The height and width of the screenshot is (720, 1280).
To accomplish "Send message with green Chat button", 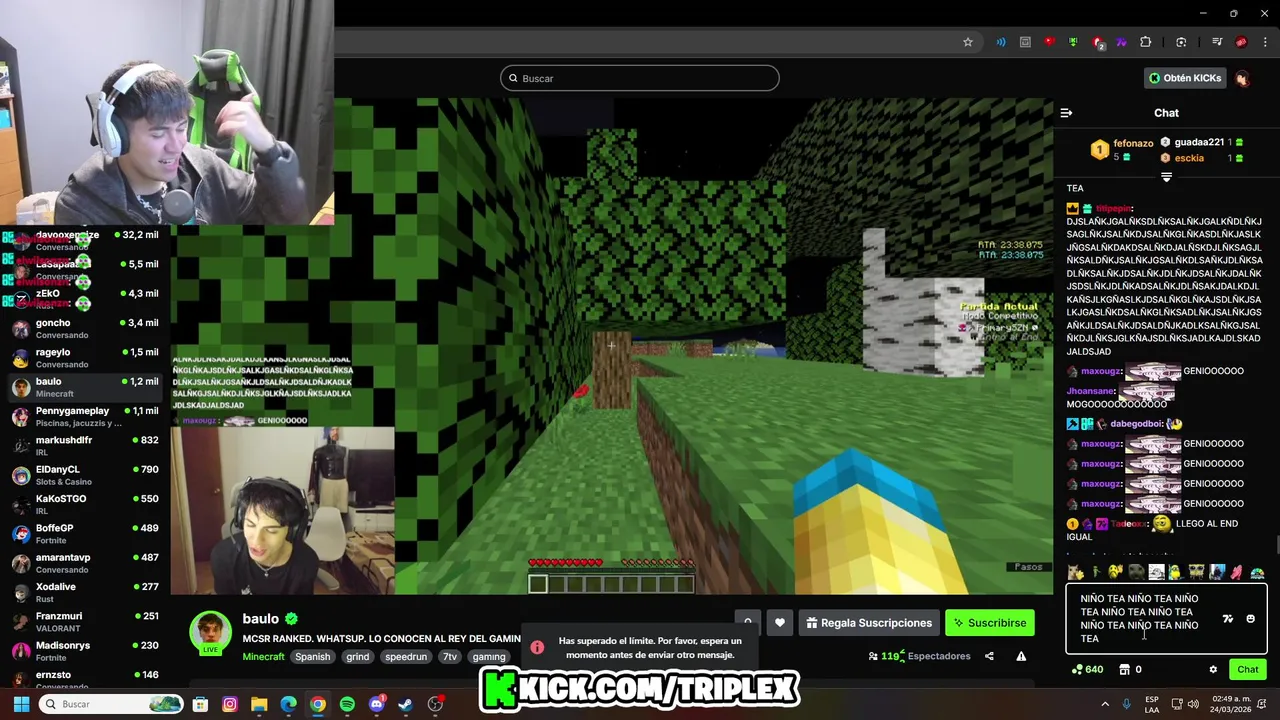I will tap(1248, 669).
